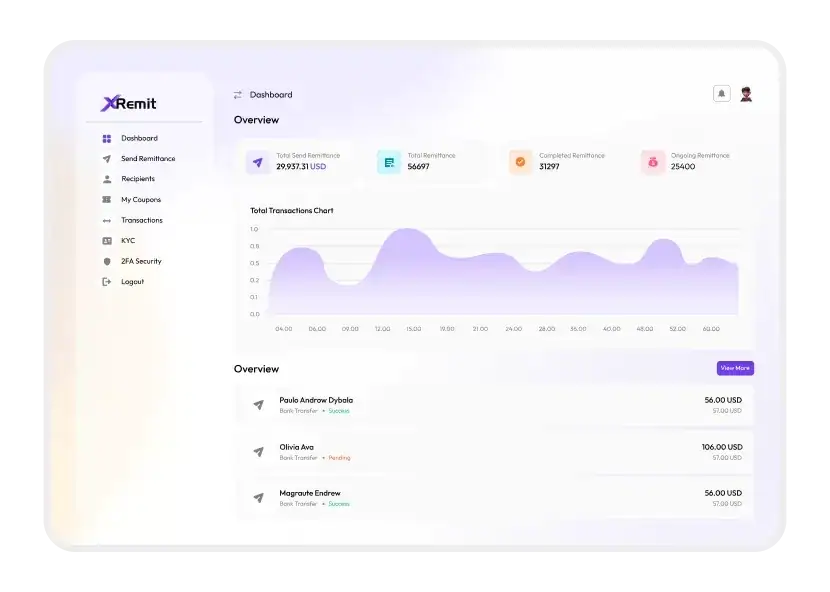Toggle the sidebar collapse arrows icon
This screenshot has width=830, height=592.
[238, 95]
